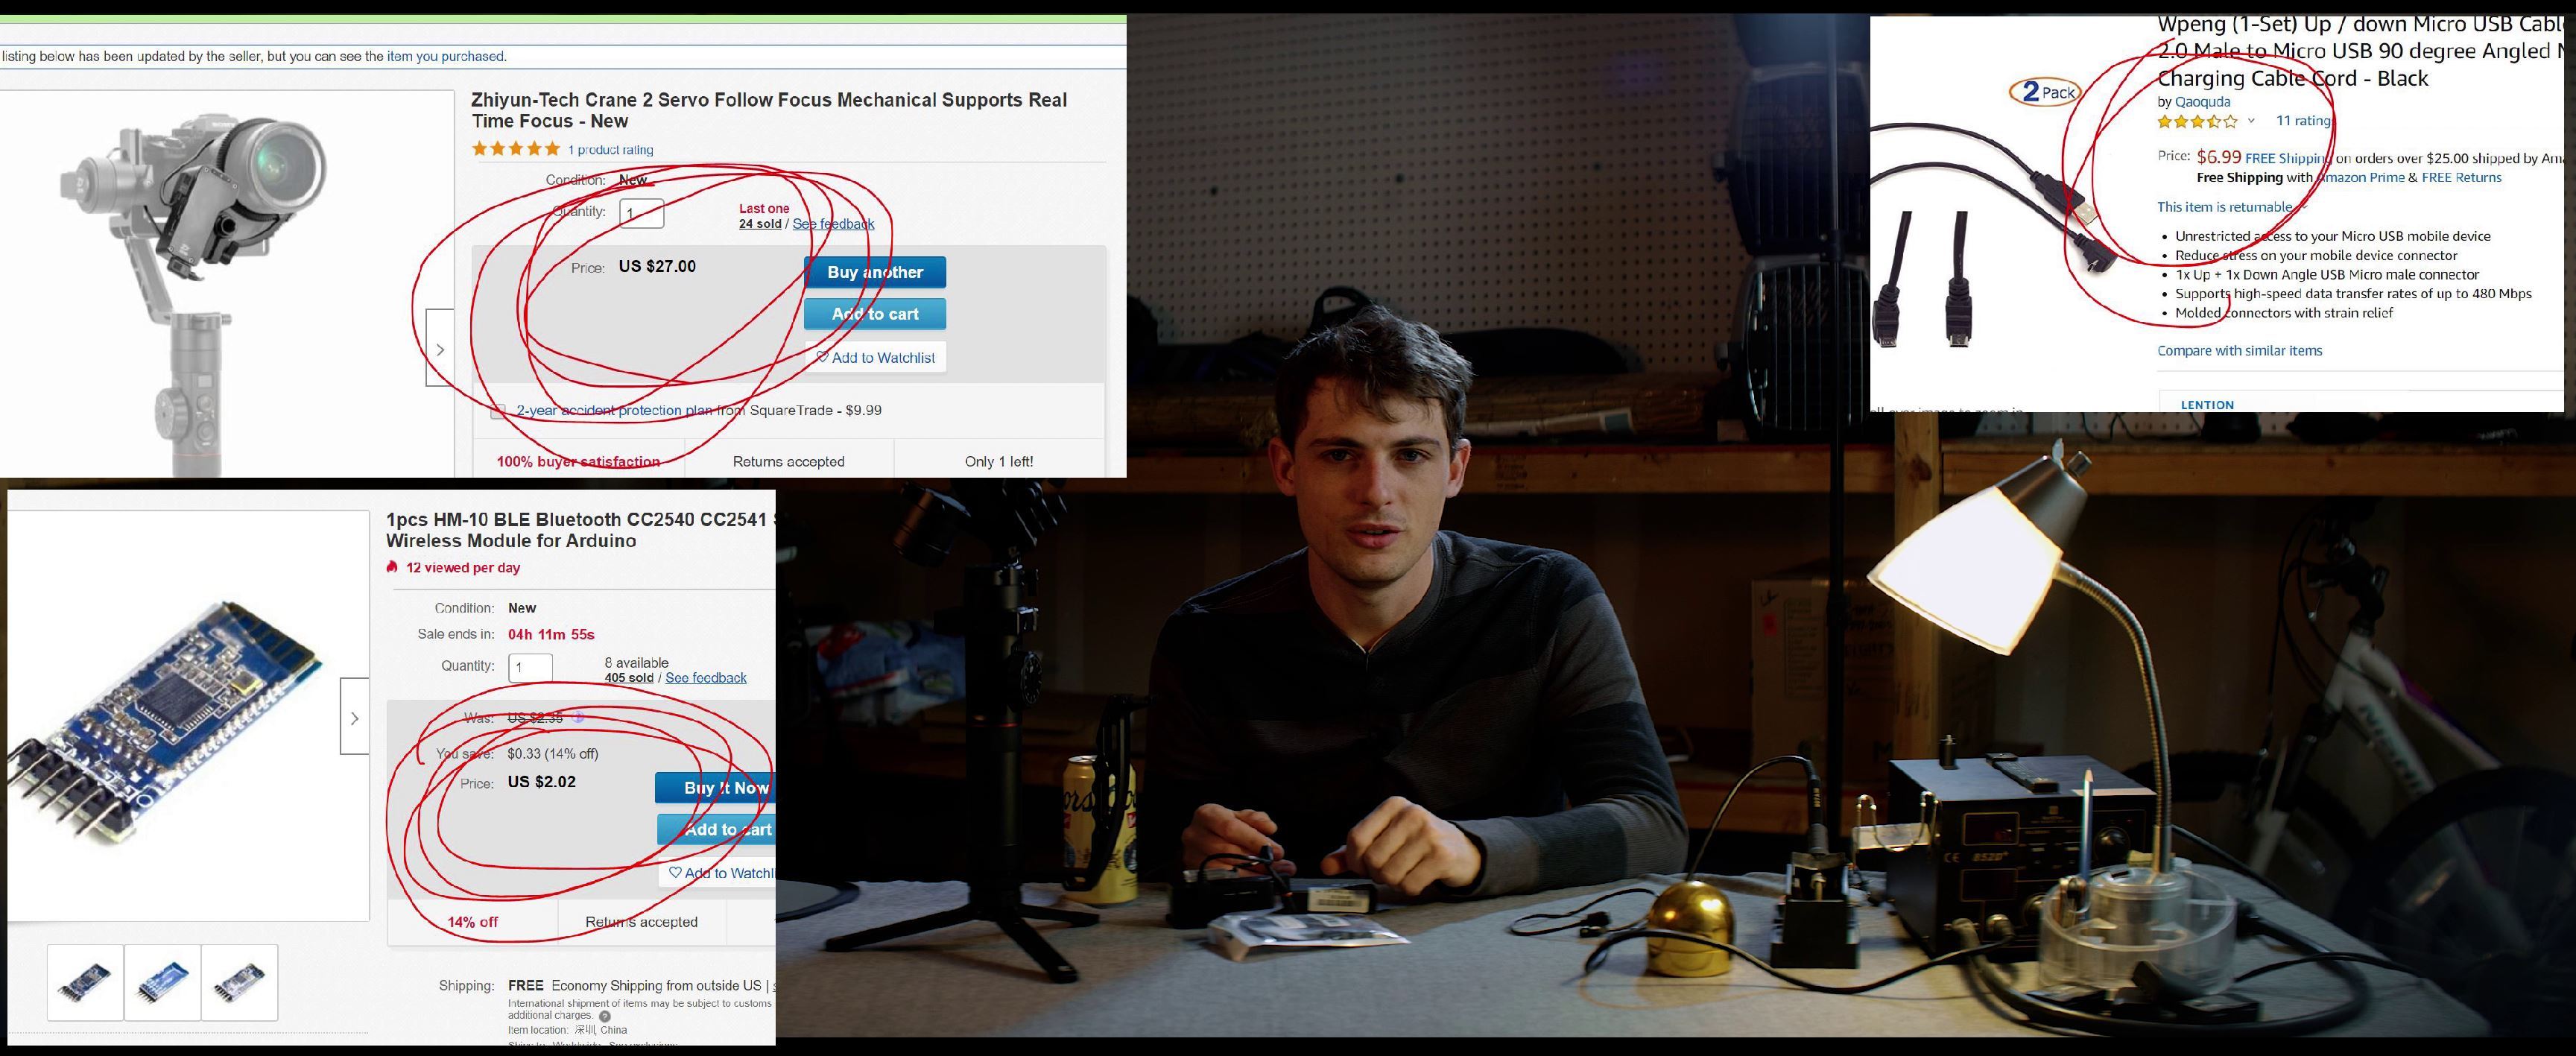Click next-image arrow on gimbal photo

point(440,349)
